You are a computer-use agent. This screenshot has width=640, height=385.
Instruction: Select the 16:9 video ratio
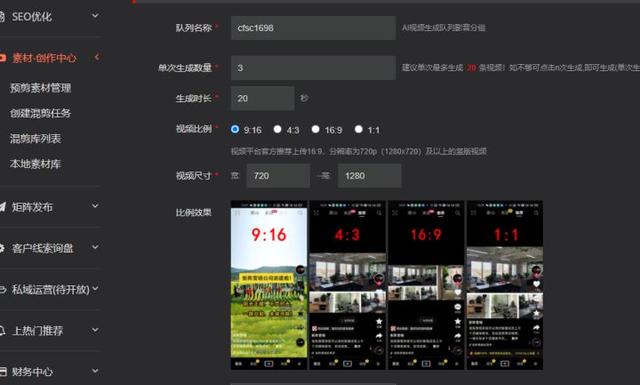click(316, 129)
